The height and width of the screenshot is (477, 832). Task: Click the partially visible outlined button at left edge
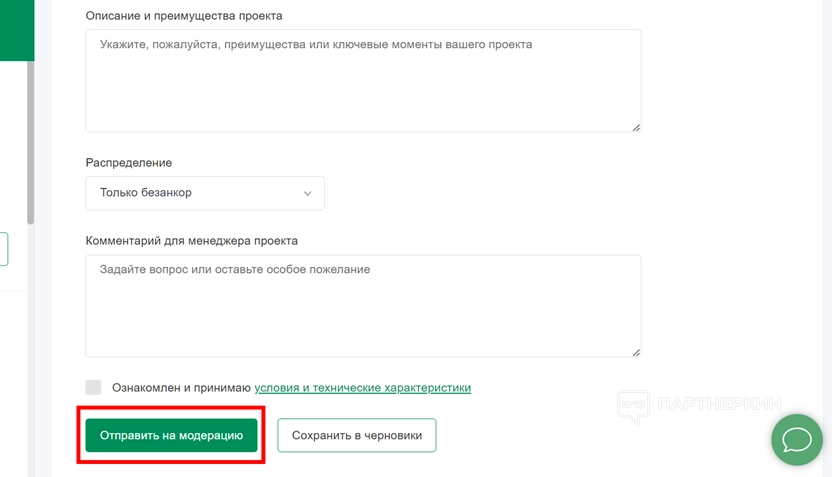click(x=4, y=249)
